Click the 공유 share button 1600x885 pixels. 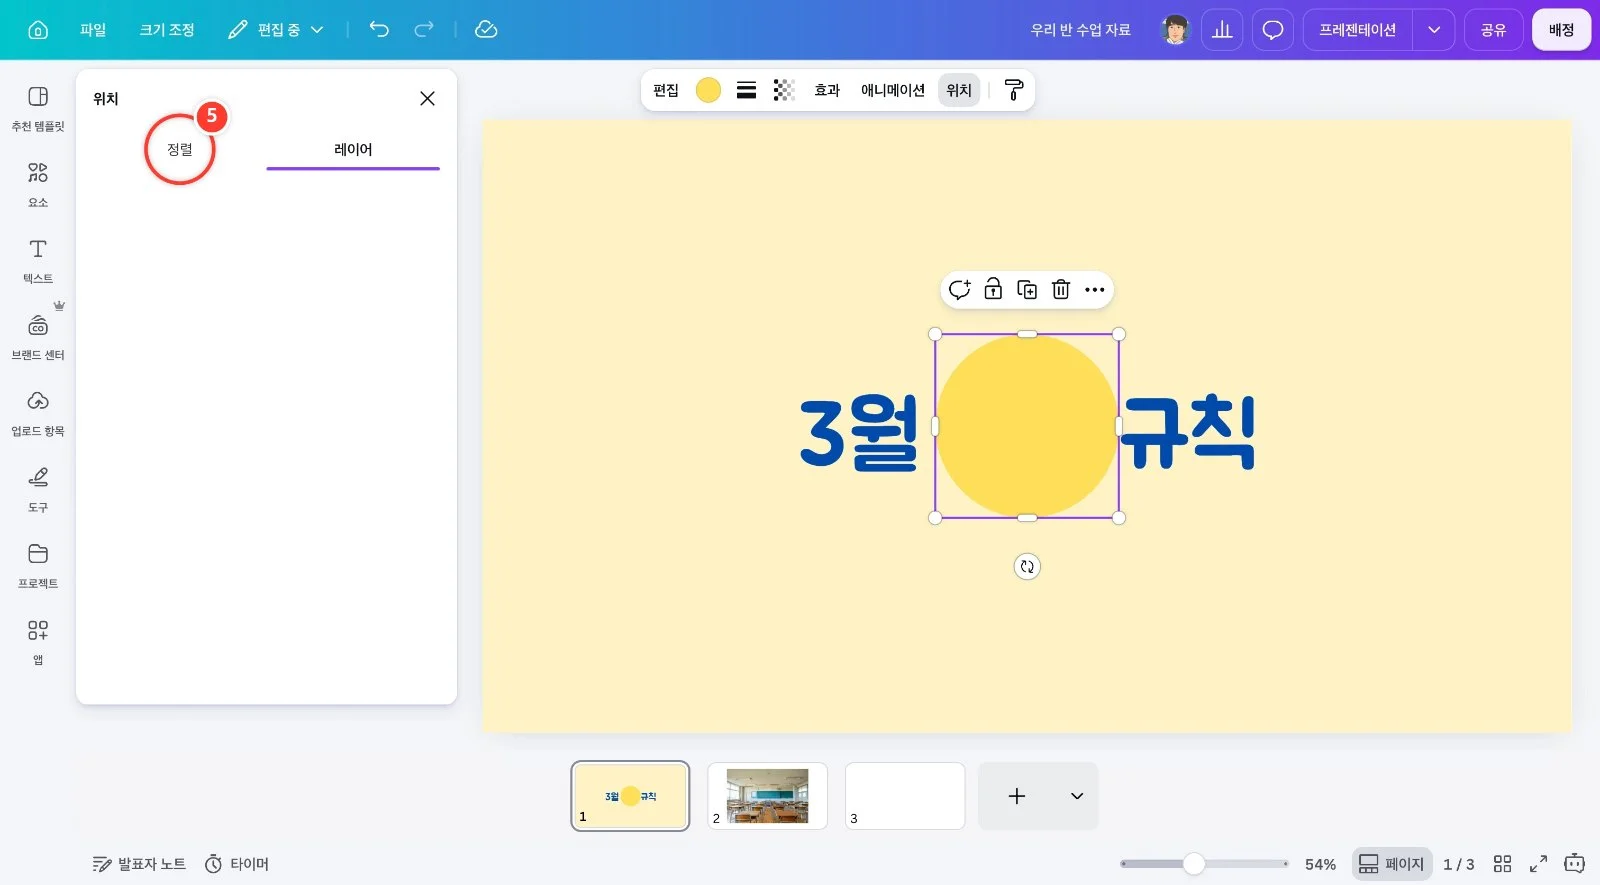(x=1494, y=30)
